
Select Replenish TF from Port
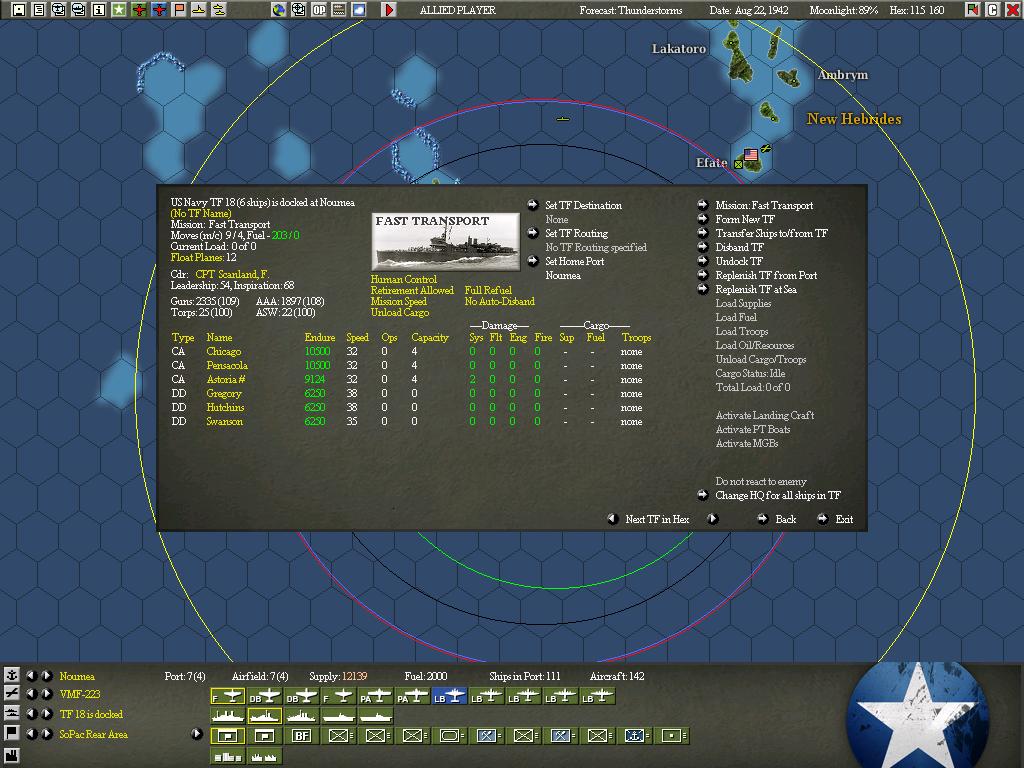766,276
